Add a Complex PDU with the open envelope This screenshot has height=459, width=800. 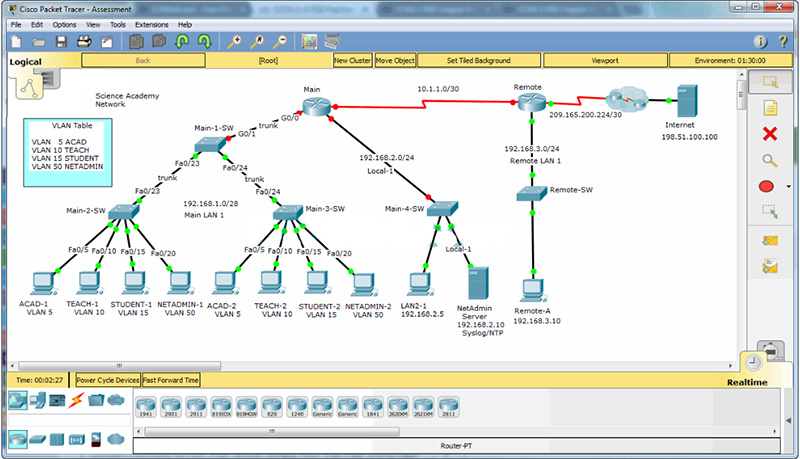point(770,266)
